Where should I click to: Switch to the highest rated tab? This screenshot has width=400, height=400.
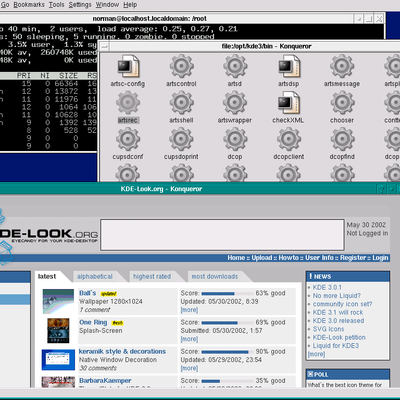coord(152,276)
